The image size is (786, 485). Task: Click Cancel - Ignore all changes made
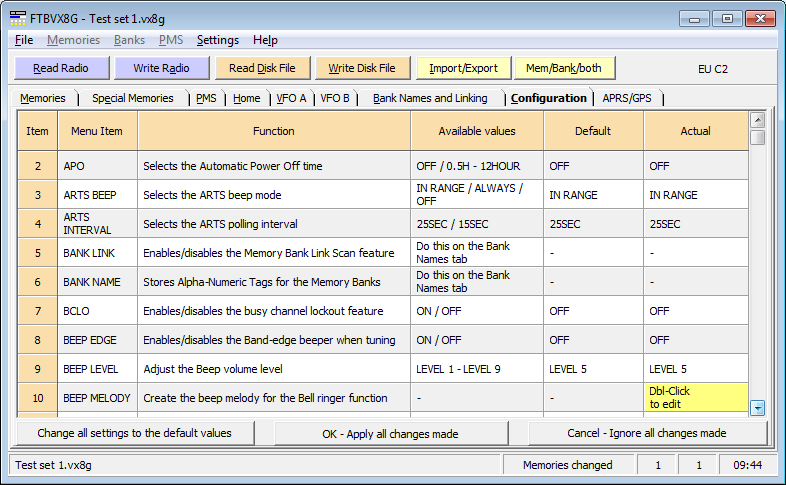[x=647, y=433]
